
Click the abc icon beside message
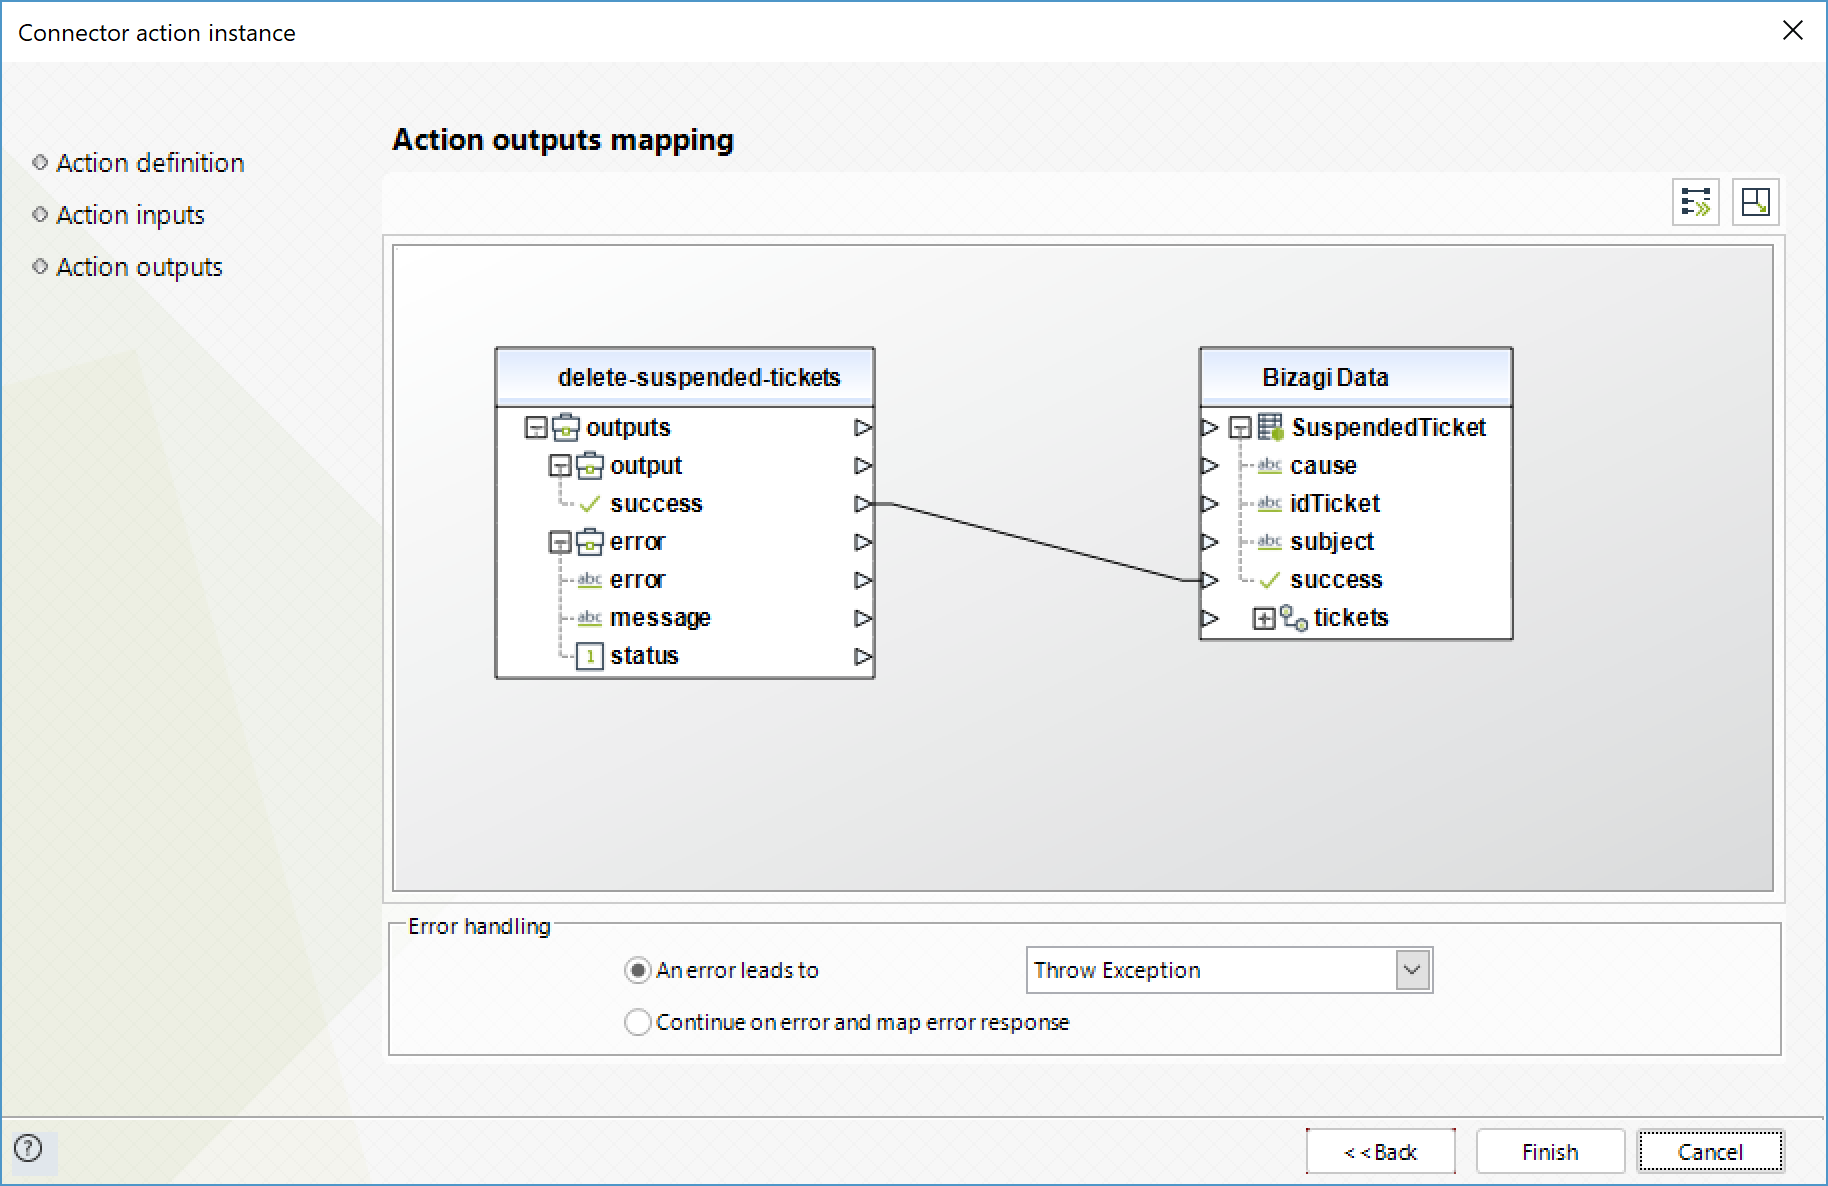pos(590,618)
